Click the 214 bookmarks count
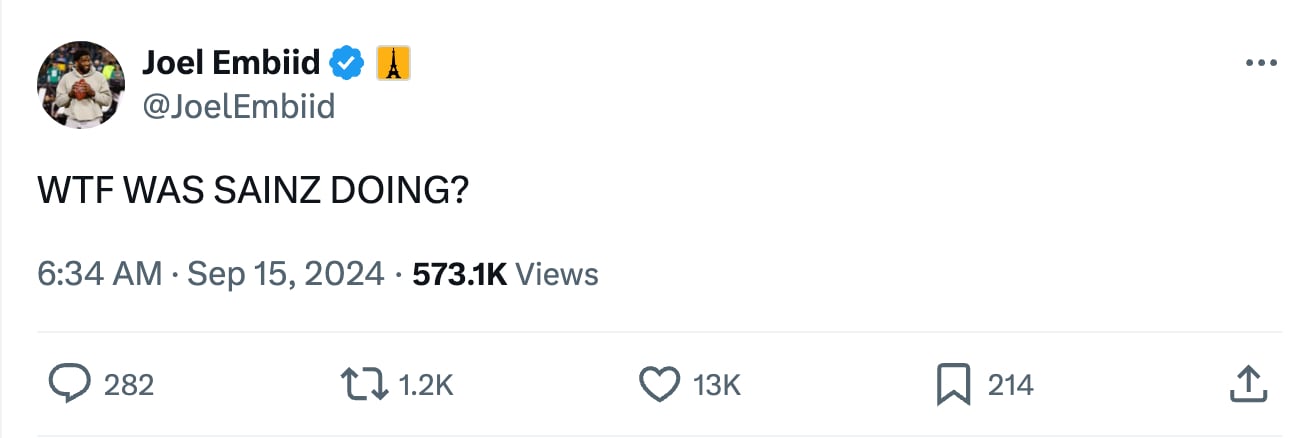Image resolution: width=1316 pixels, height=438 pixels. pyautogui.click(x=1011, y=385)
